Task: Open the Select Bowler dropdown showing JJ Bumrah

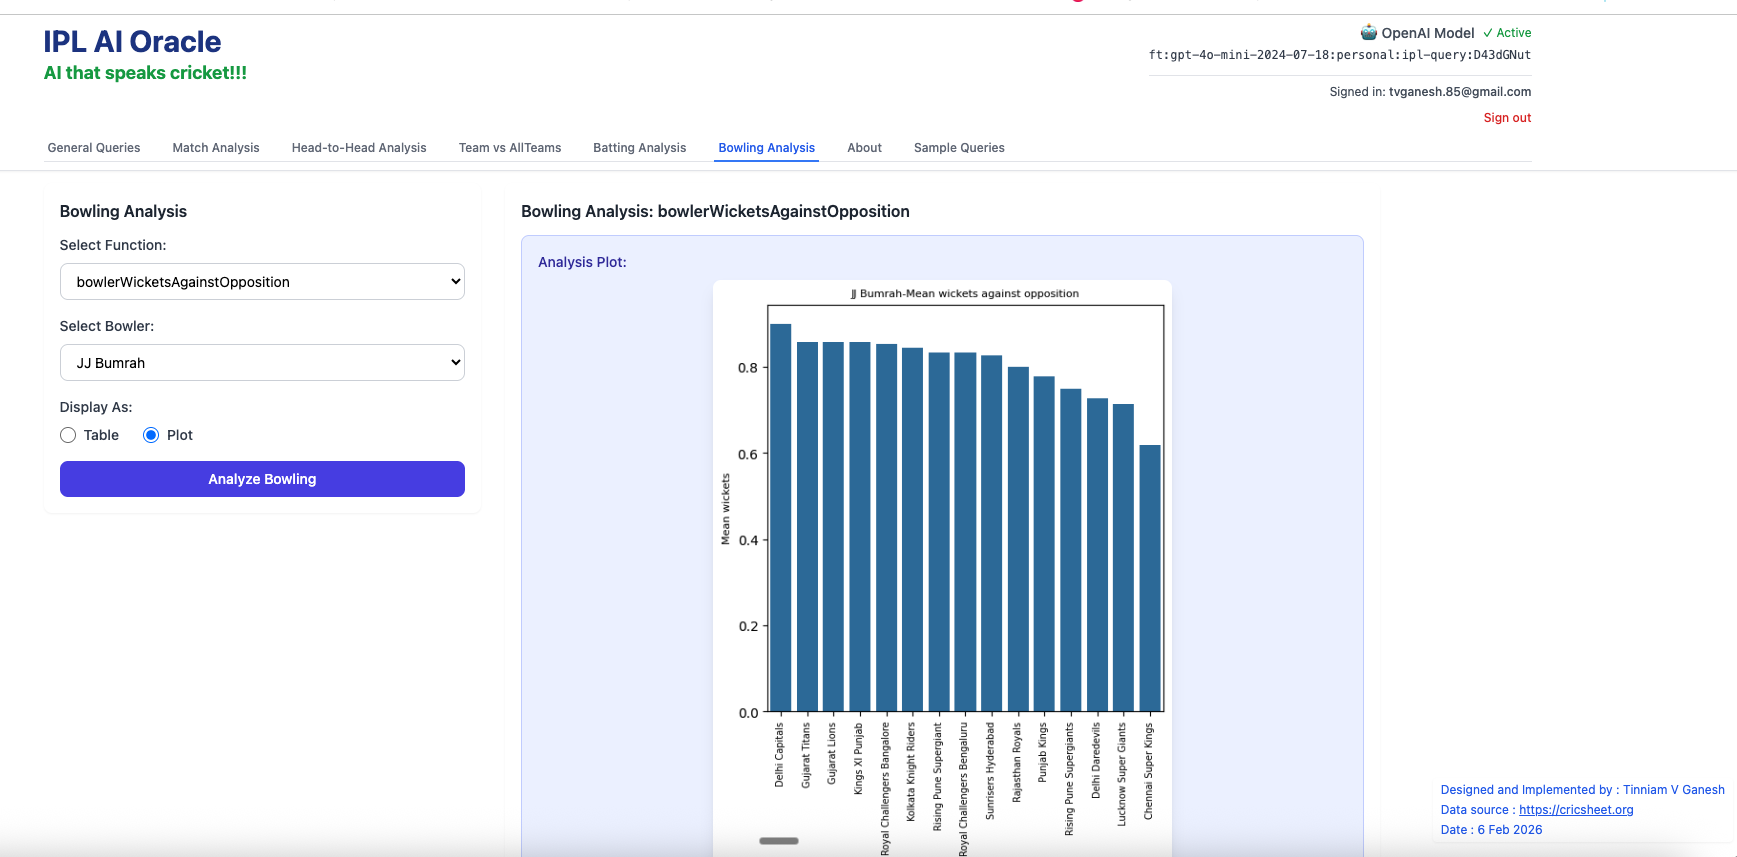Action: coord(262,363)
